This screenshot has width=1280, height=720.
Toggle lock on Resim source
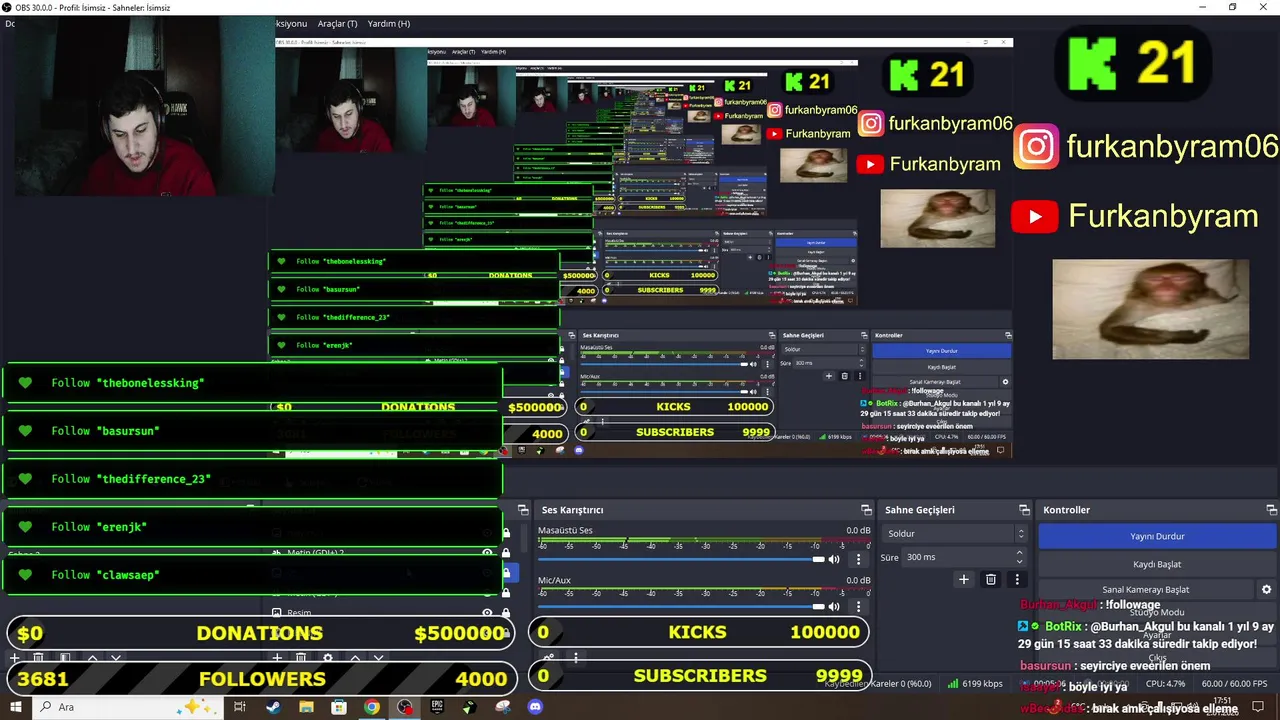pyautogui.click(x=506, y=613)
